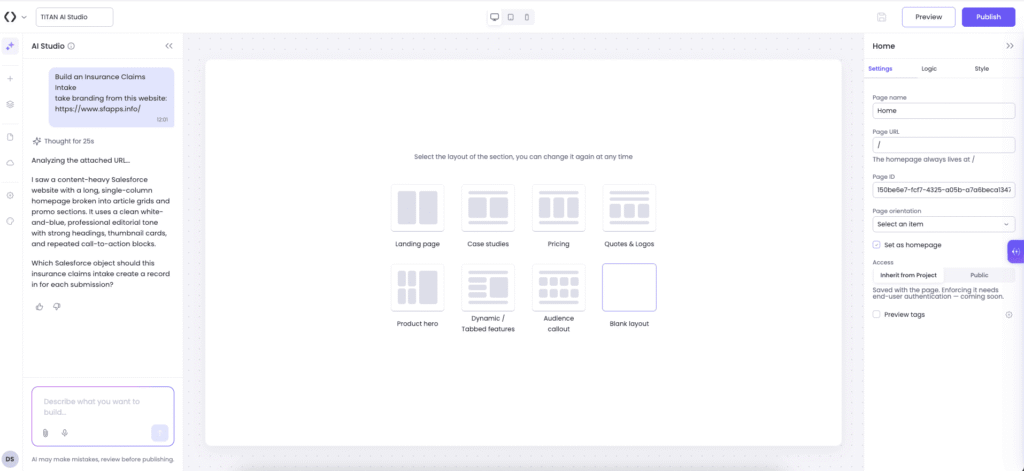Screen dimensions: 1024x471
Task: Open the Page orientation dropdown
Action: 944,224
